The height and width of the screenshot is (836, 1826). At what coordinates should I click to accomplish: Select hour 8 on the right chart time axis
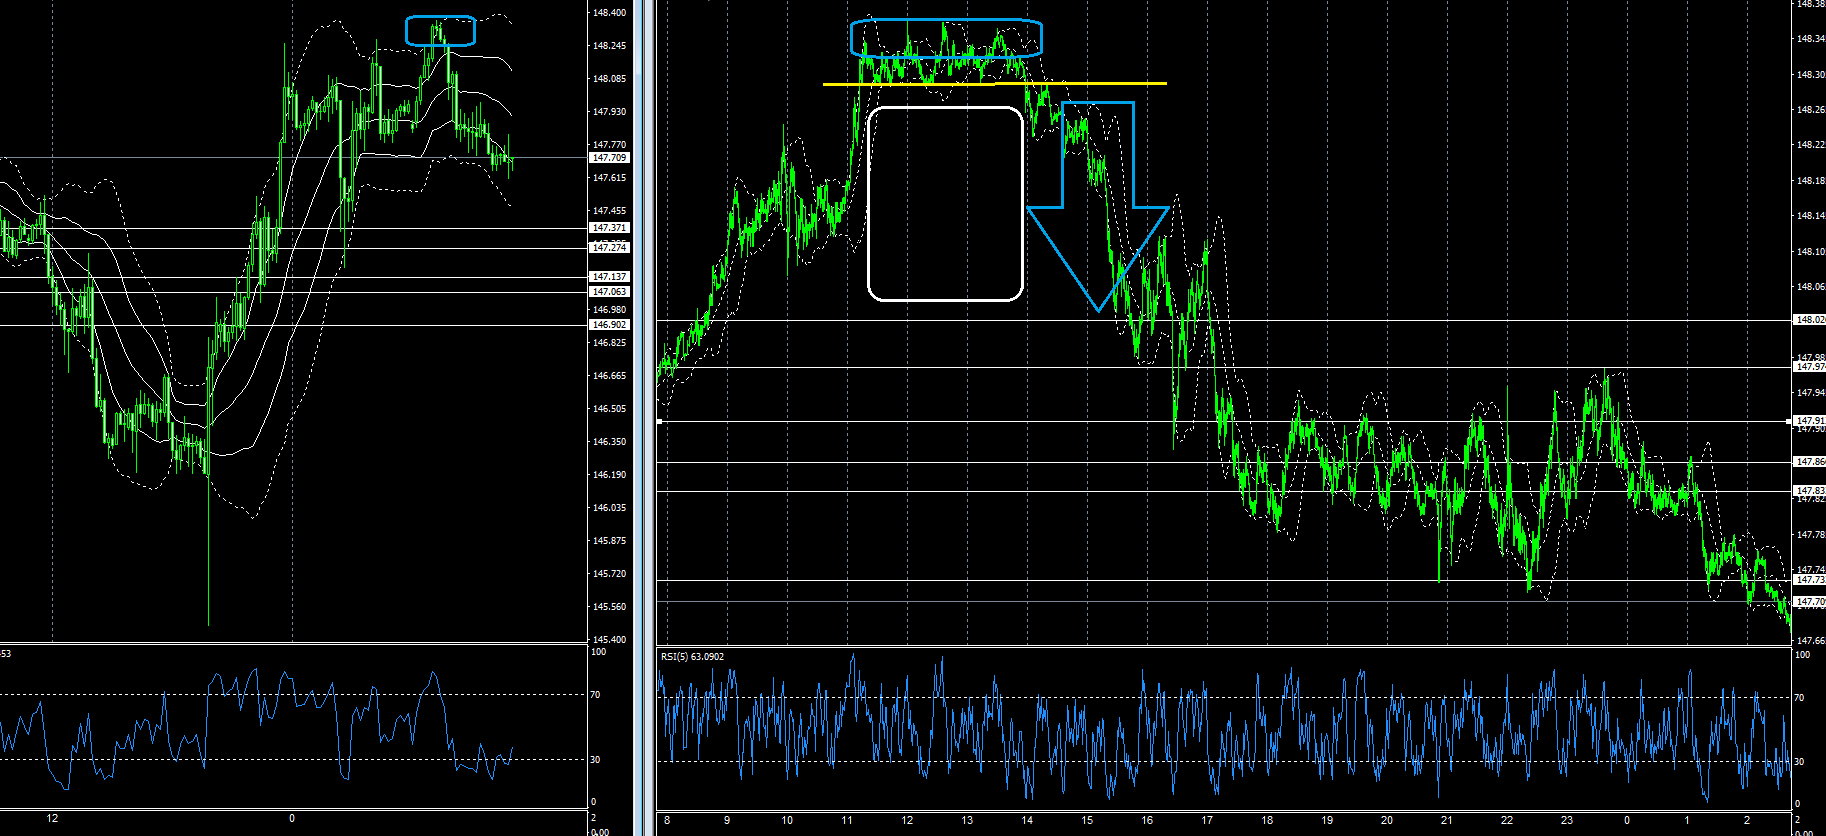[x=667, y=820]
